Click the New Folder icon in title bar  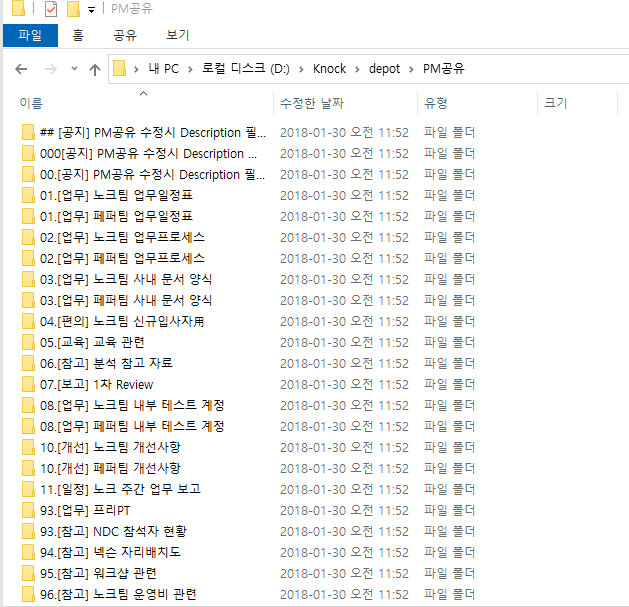coord(72,10)
